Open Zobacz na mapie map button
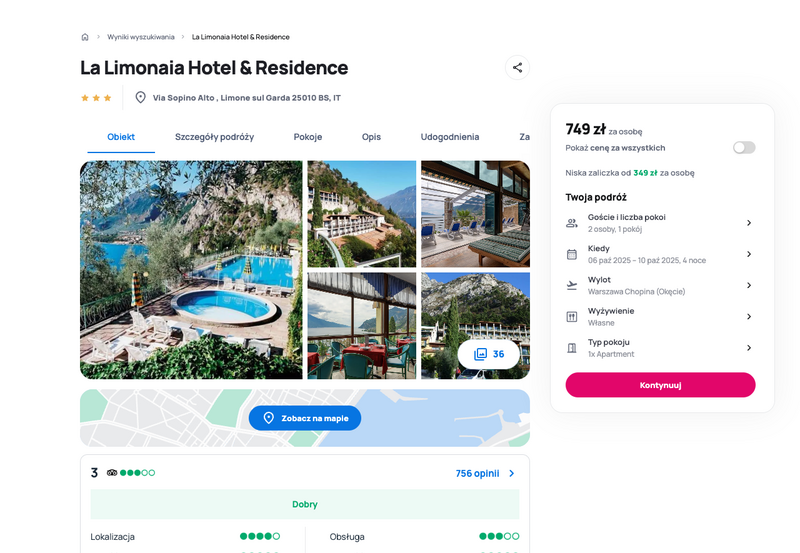Image resolution: width=800 pixels, height=553 pixels. click(305, 418)
